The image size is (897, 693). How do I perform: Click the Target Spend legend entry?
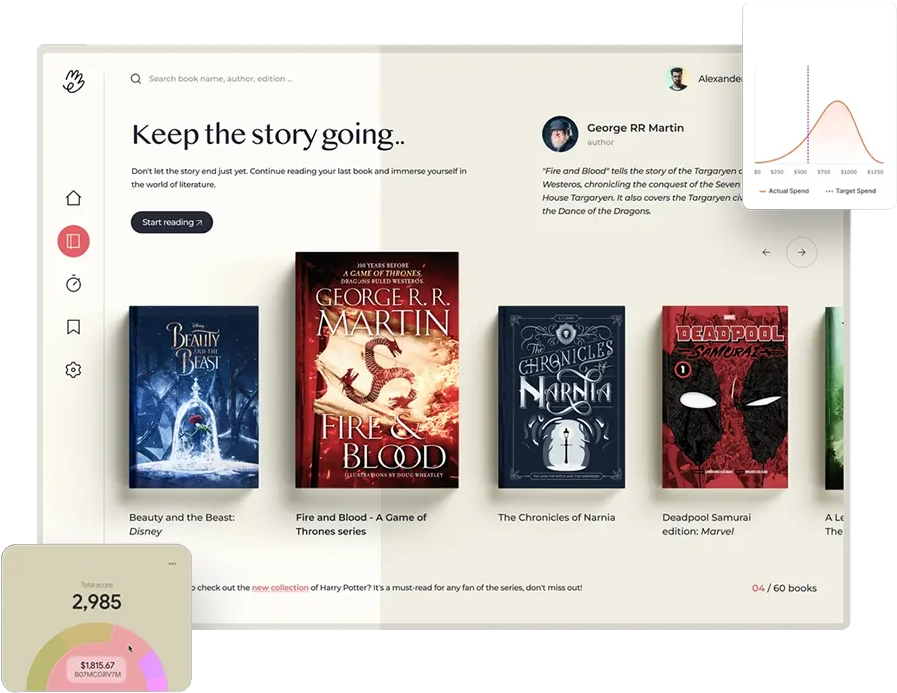(x=851, y=191)
